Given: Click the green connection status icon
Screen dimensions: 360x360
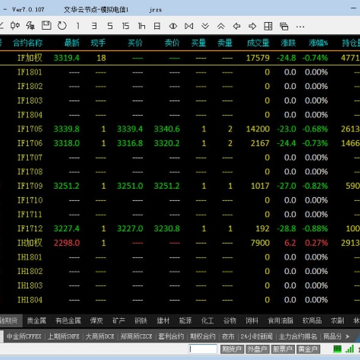Looking at the screenshot, I should tap(338, 349).
